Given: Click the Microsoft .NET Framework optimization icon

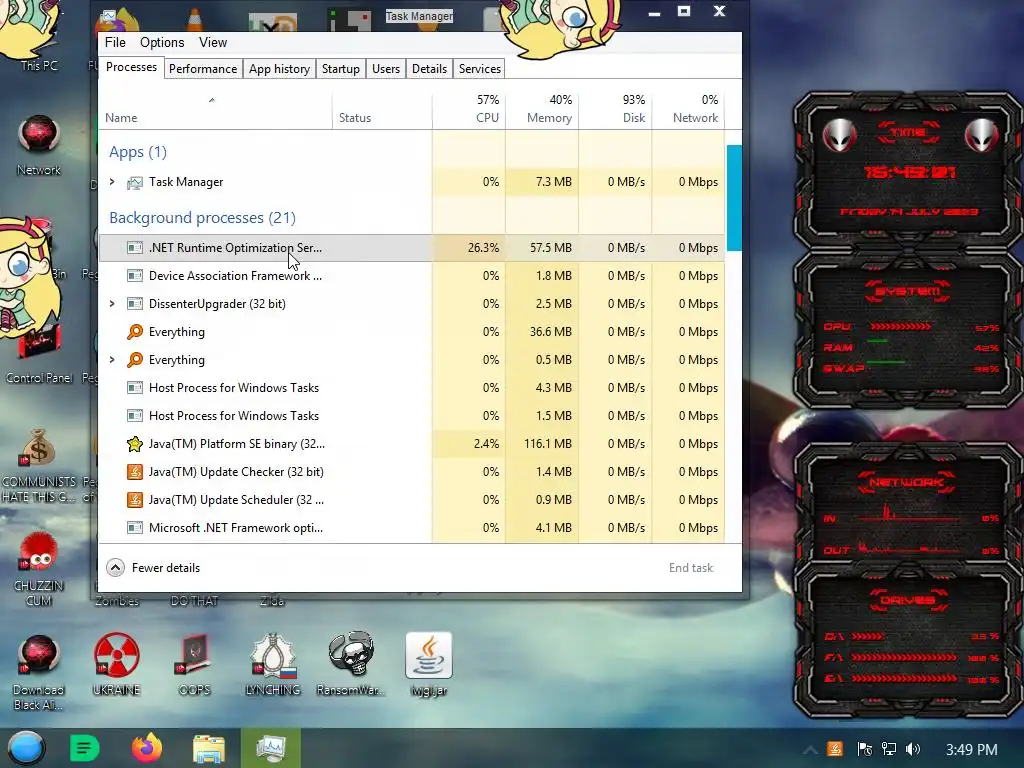Looking at the screenshot, I should [x=135, y=528].
